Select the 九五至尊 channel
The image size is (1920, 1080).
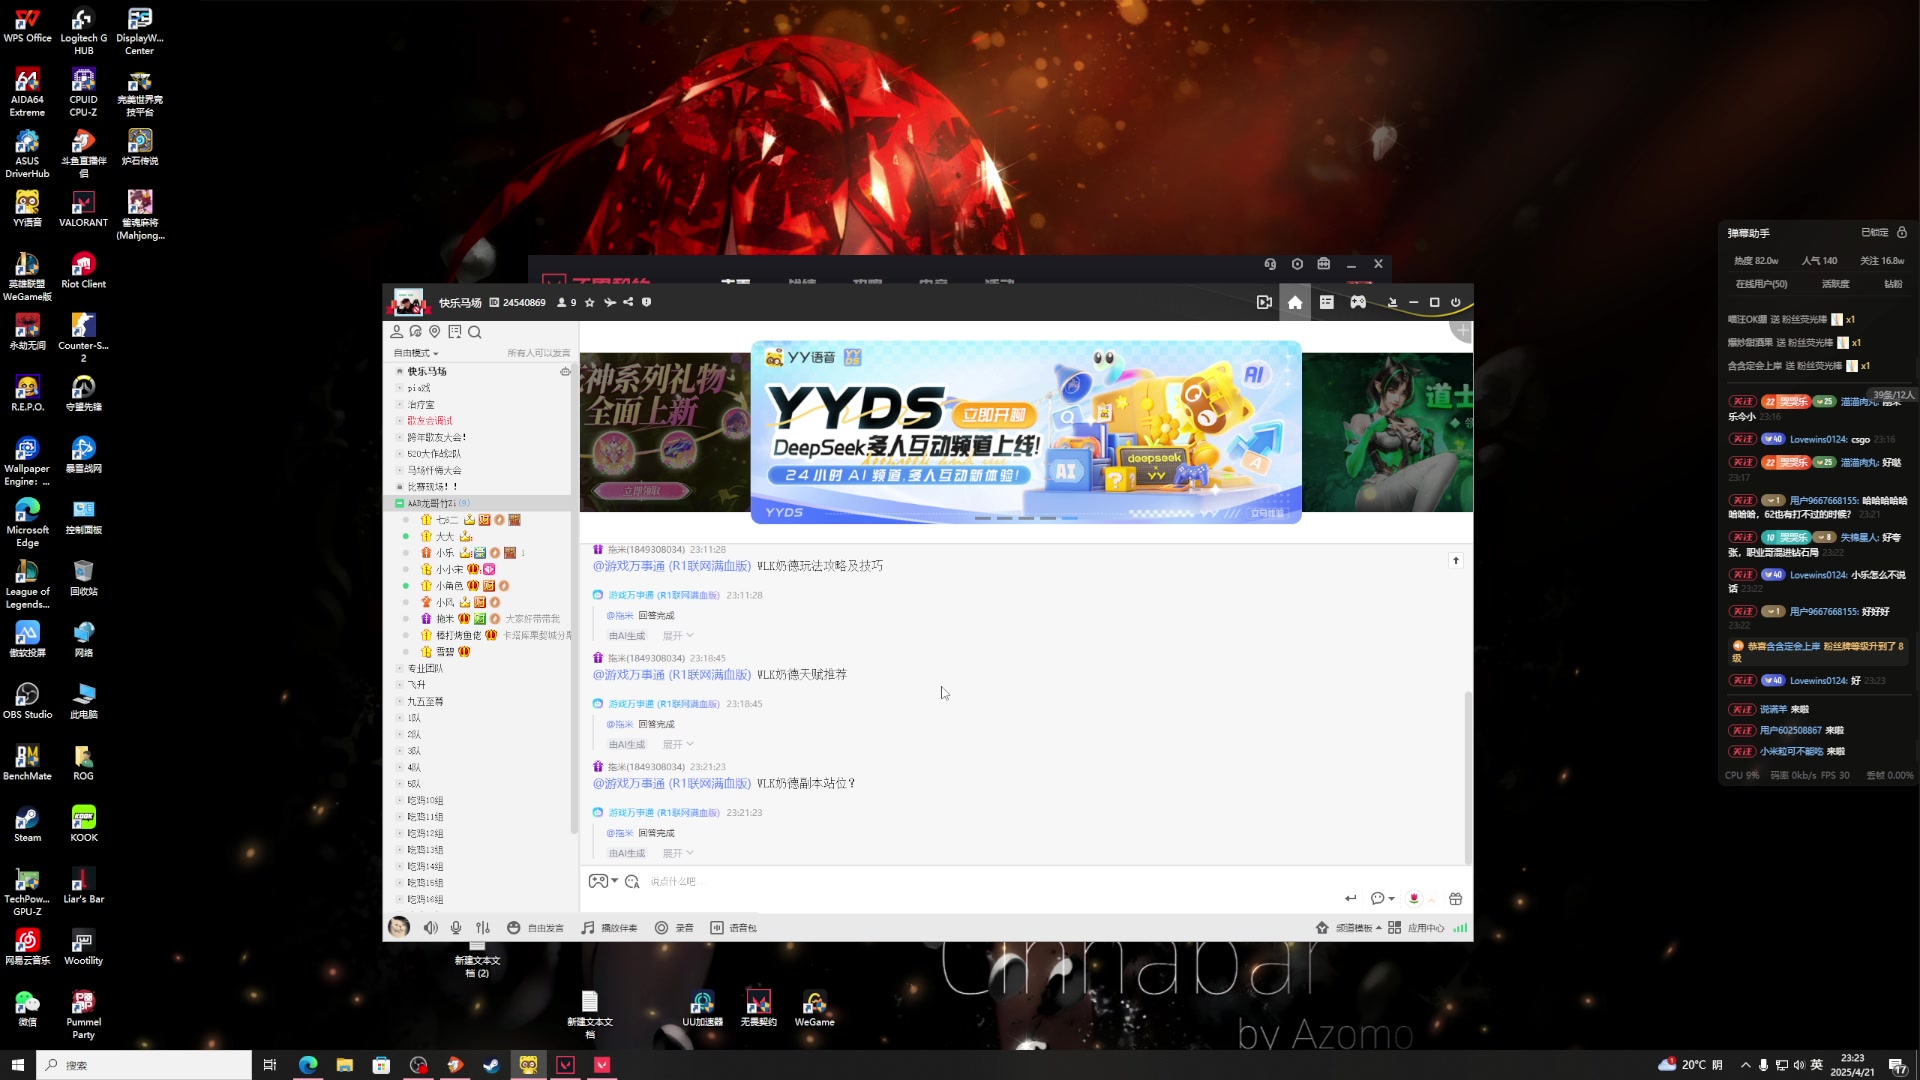pyautogui.click(x=425, y=701)
